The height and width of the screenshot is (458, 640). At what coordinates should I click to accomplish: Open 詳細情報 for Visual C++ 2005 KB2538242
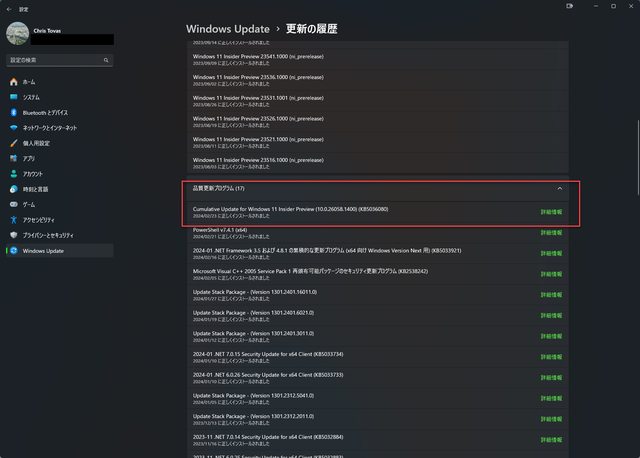coord(551,273)
